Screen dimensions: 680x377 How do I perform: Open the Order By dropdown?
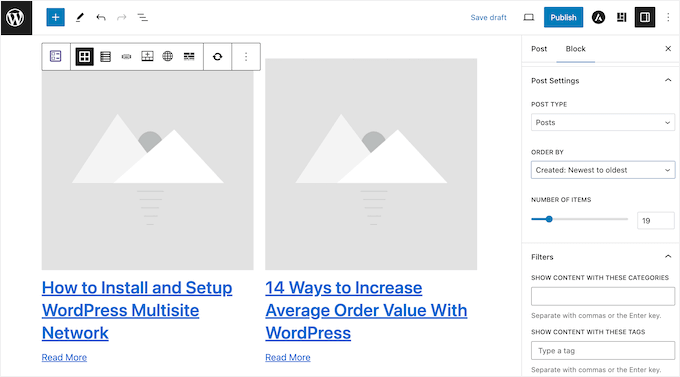[603, 170]
